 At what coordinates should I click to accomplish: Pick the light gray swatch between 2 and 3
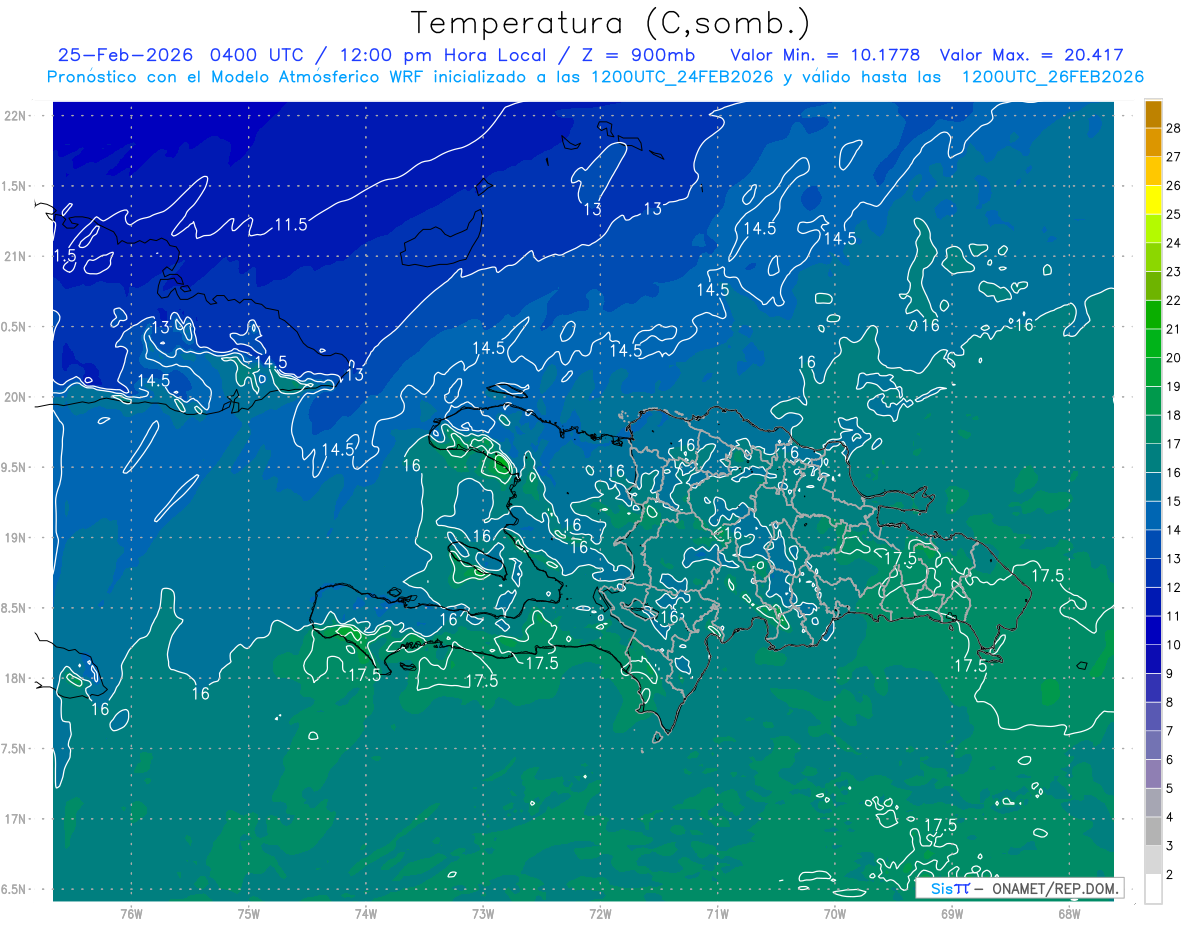(x=1153, y=861)
